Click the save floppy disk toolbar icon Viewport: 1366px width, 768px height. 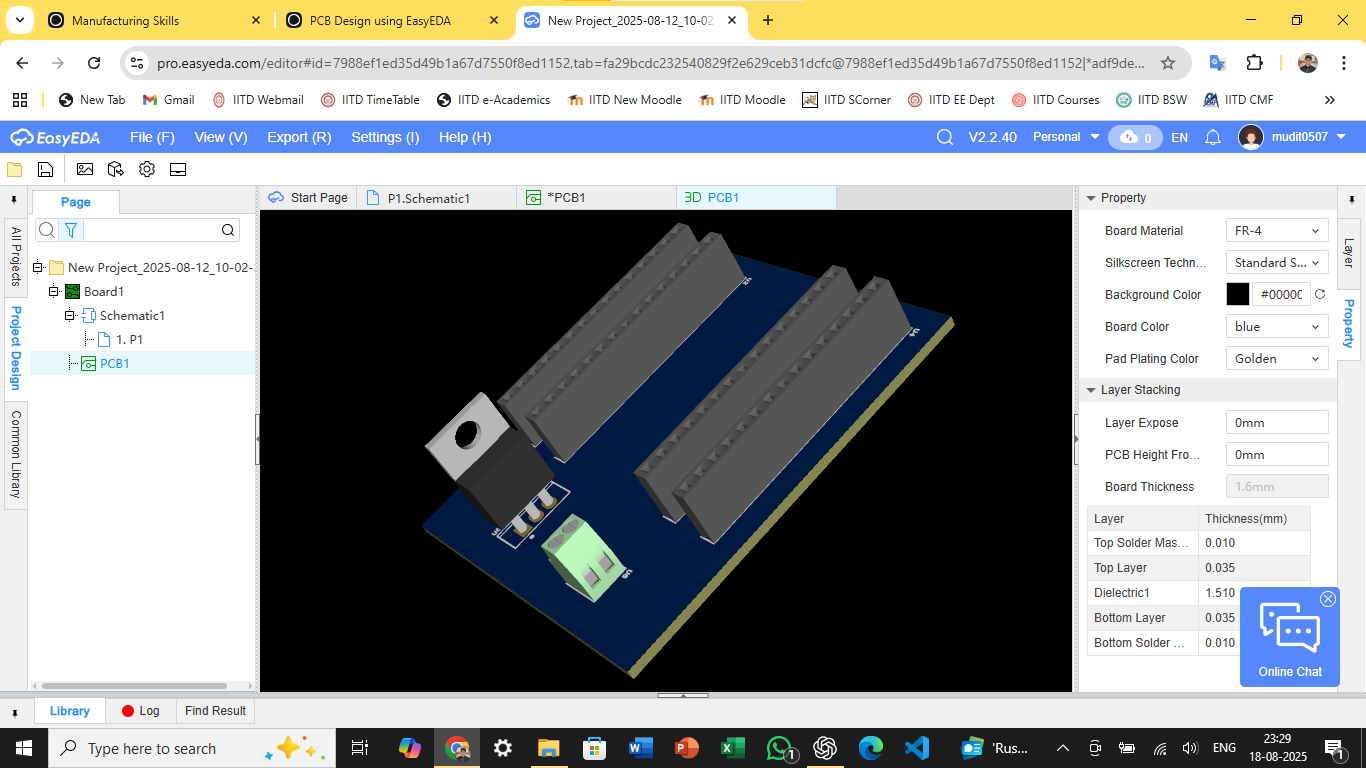pyautogui.click(x=45, y=169)
